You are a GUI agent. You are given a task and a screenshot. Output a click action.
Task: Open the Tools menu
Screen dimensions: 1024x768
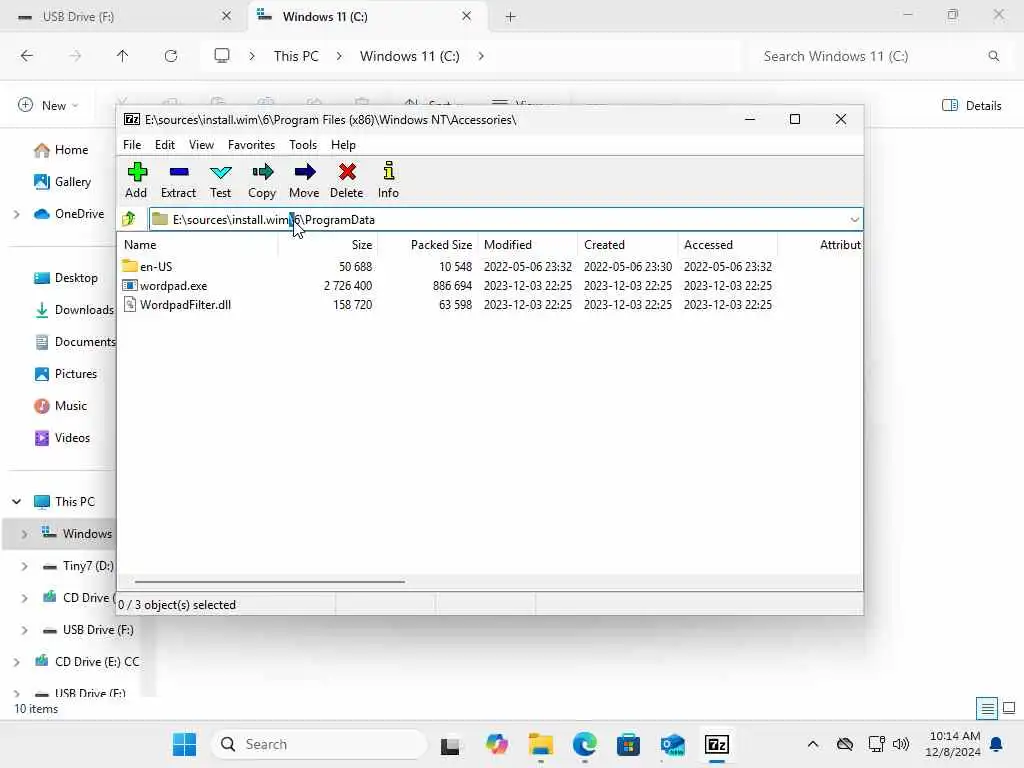coord(303,145)
